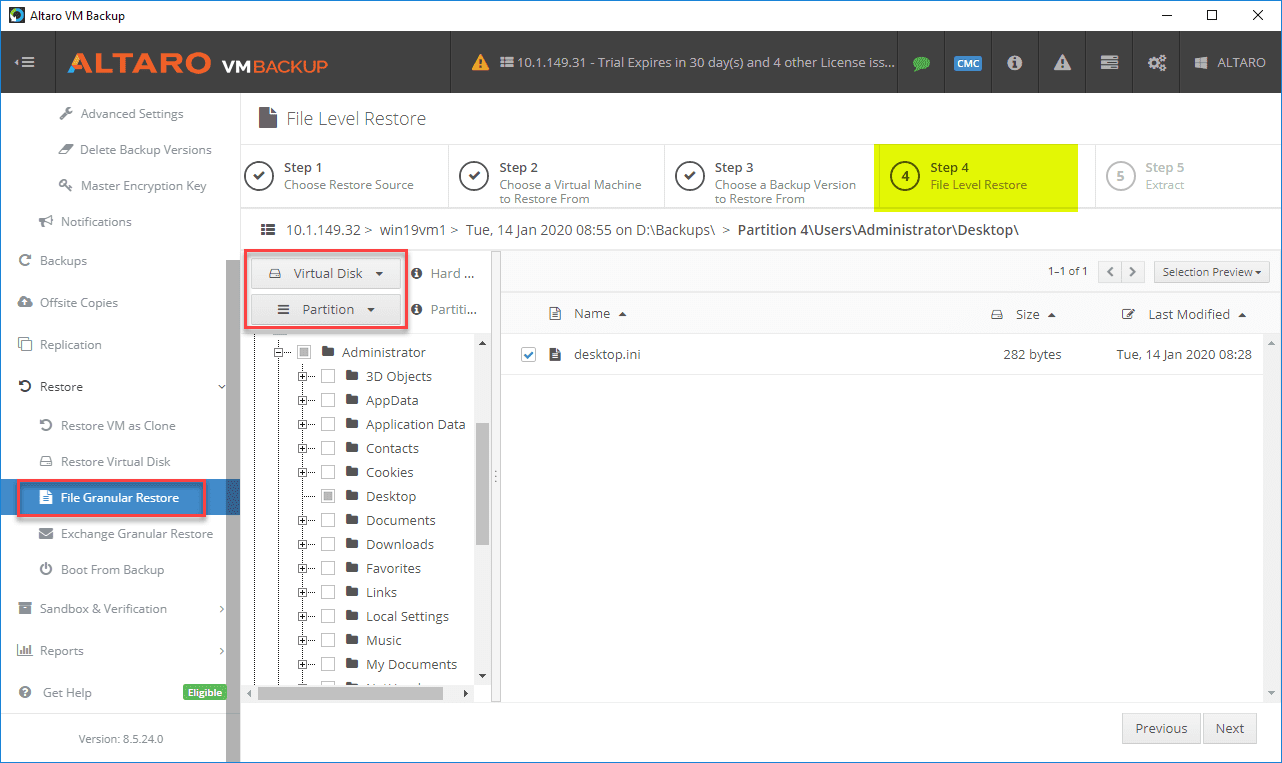1282x763 pixels.
Task: Open the CMC cloud management console icon
Action: (x=968, y=63)
